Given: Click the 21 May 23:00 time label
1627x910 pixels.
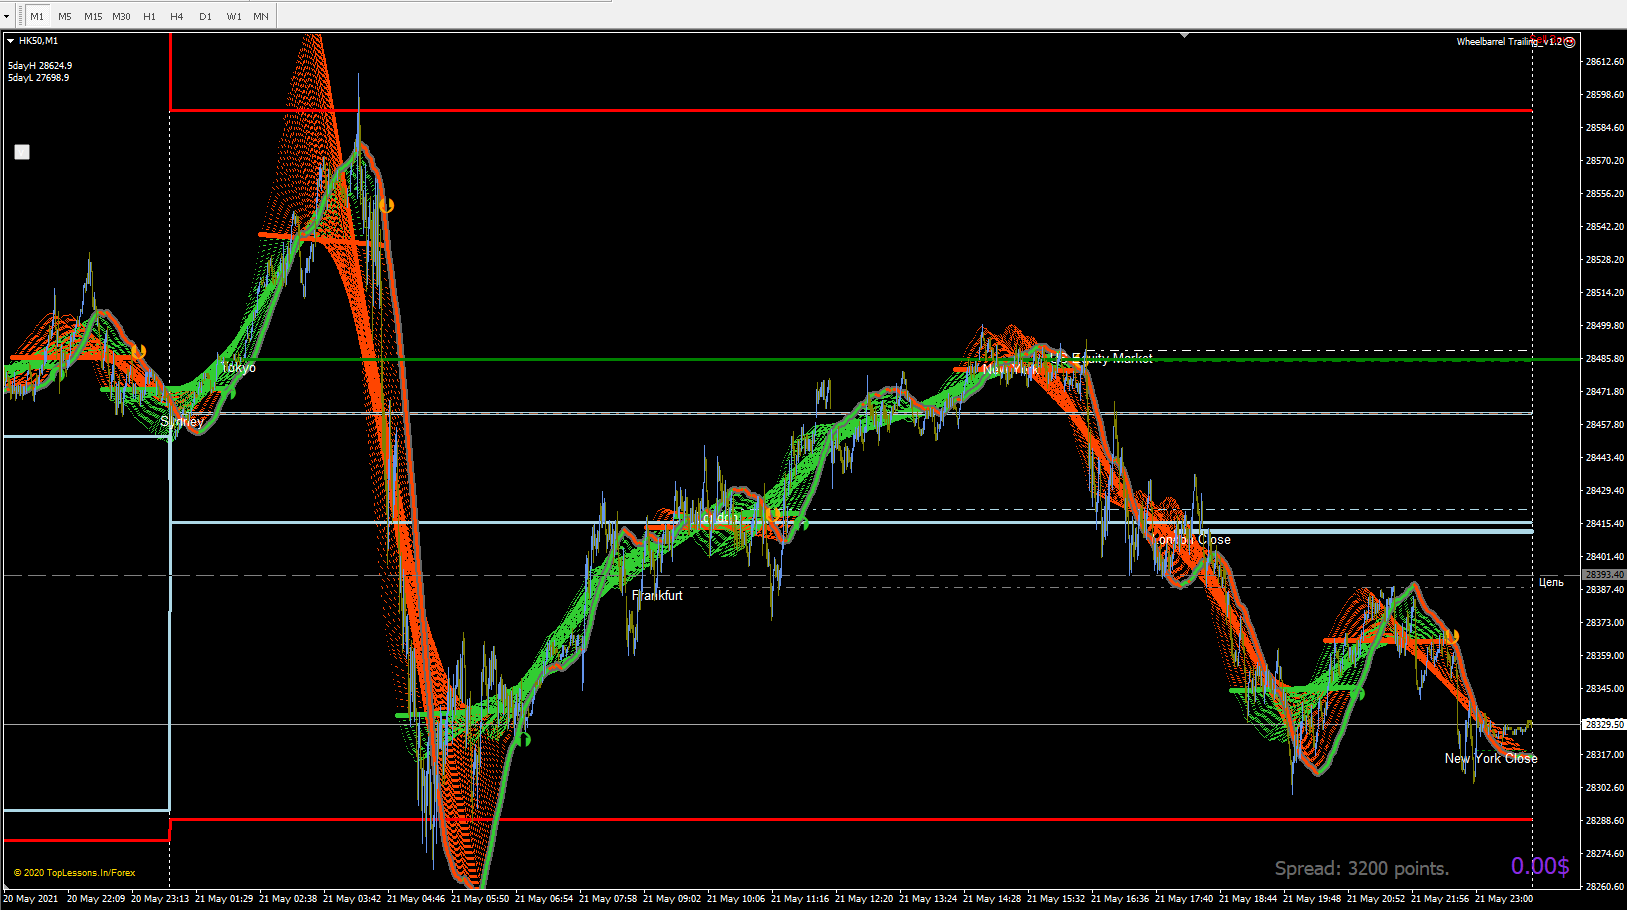Looking at the screenshot, I should [1503, 899].
